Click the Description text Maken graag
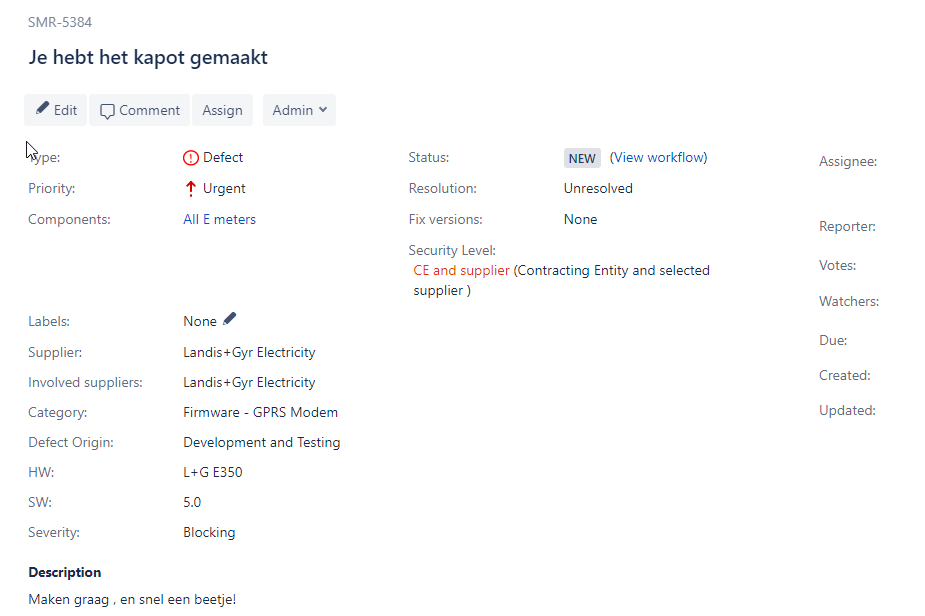925x616 pixels. [68, 599]
